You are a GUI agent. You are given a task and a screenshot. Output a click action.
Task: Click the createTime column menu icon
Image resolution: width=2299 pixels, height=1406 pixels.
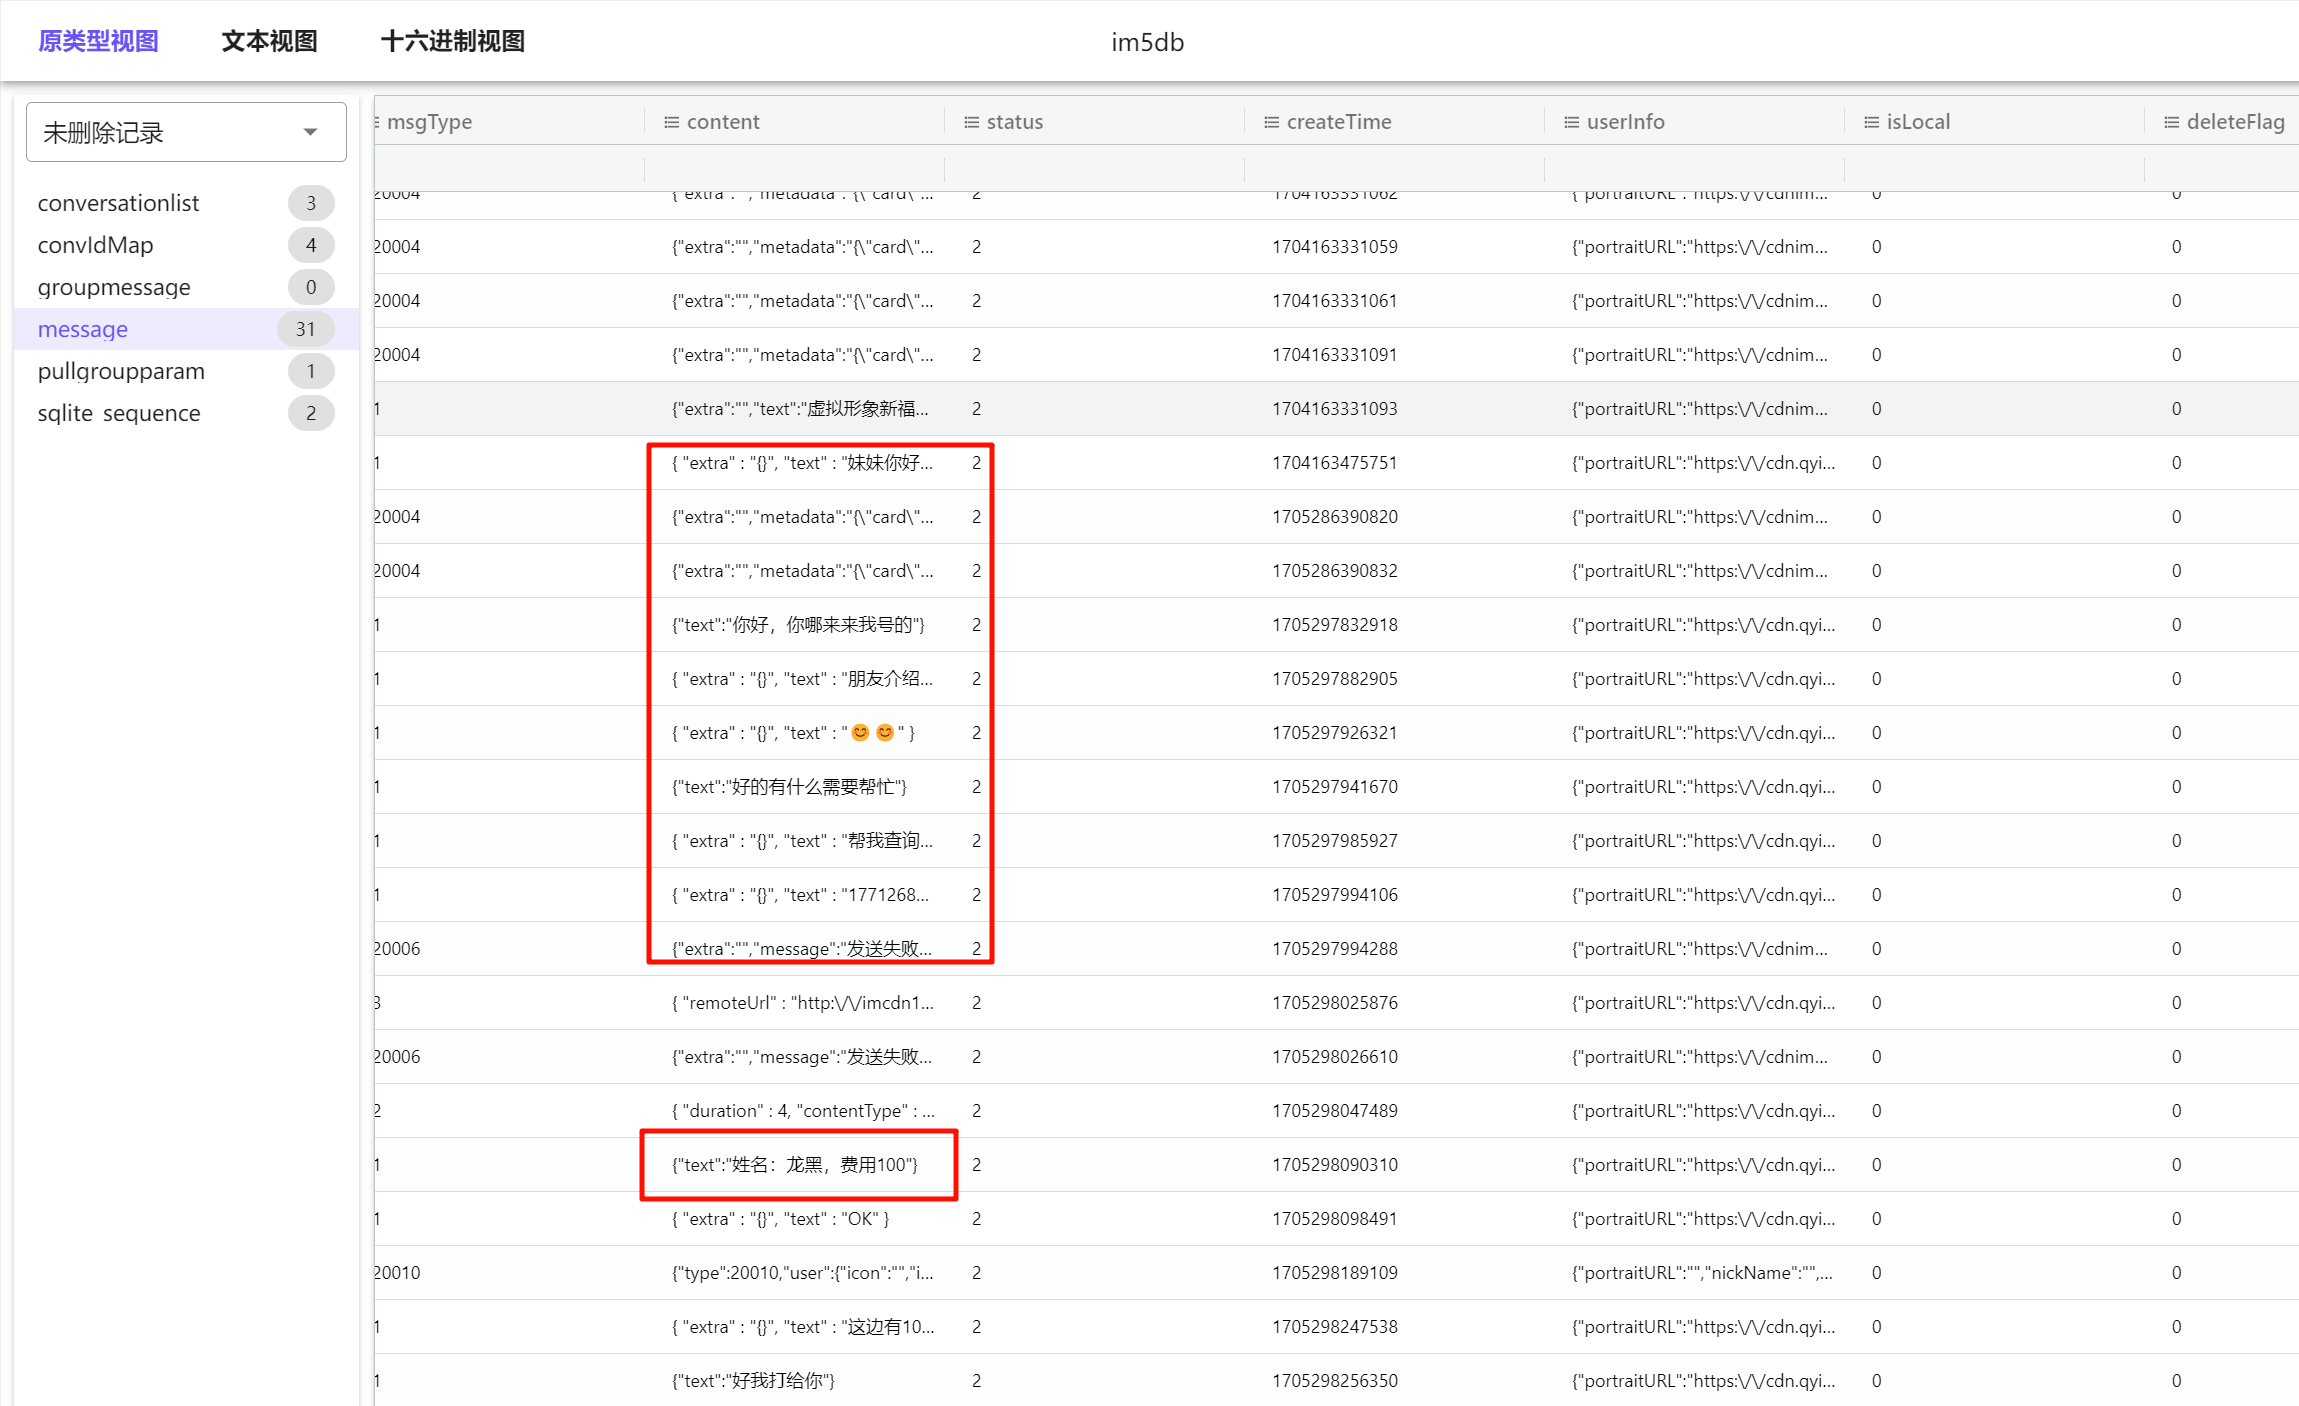(1271, 122)
